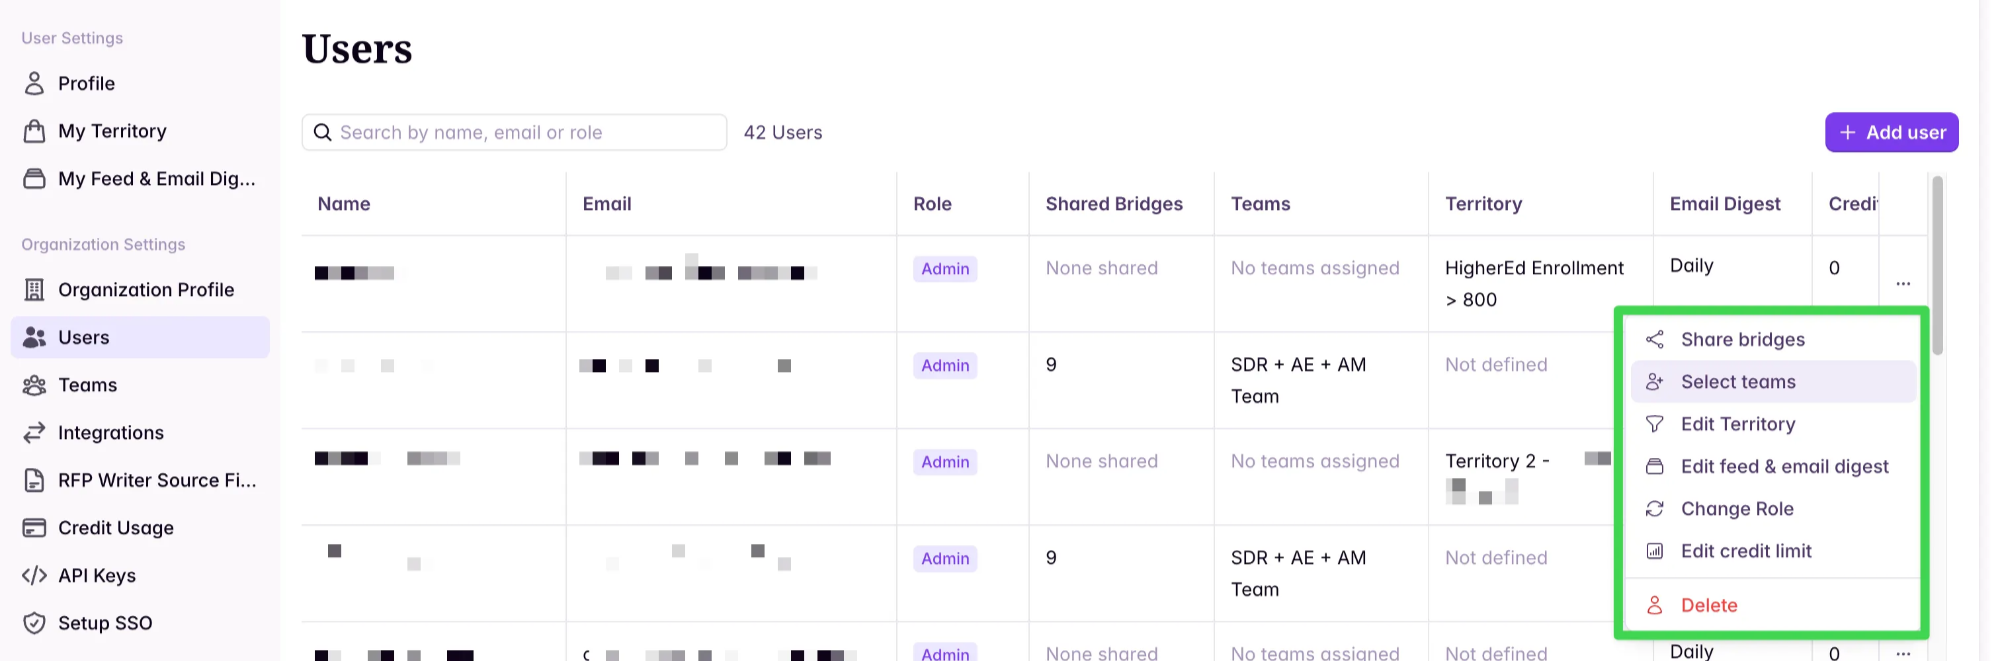Viewport: 2000px width, 661px height.
Task: Click the Credit Usage card icon
Action: (34, 528)
